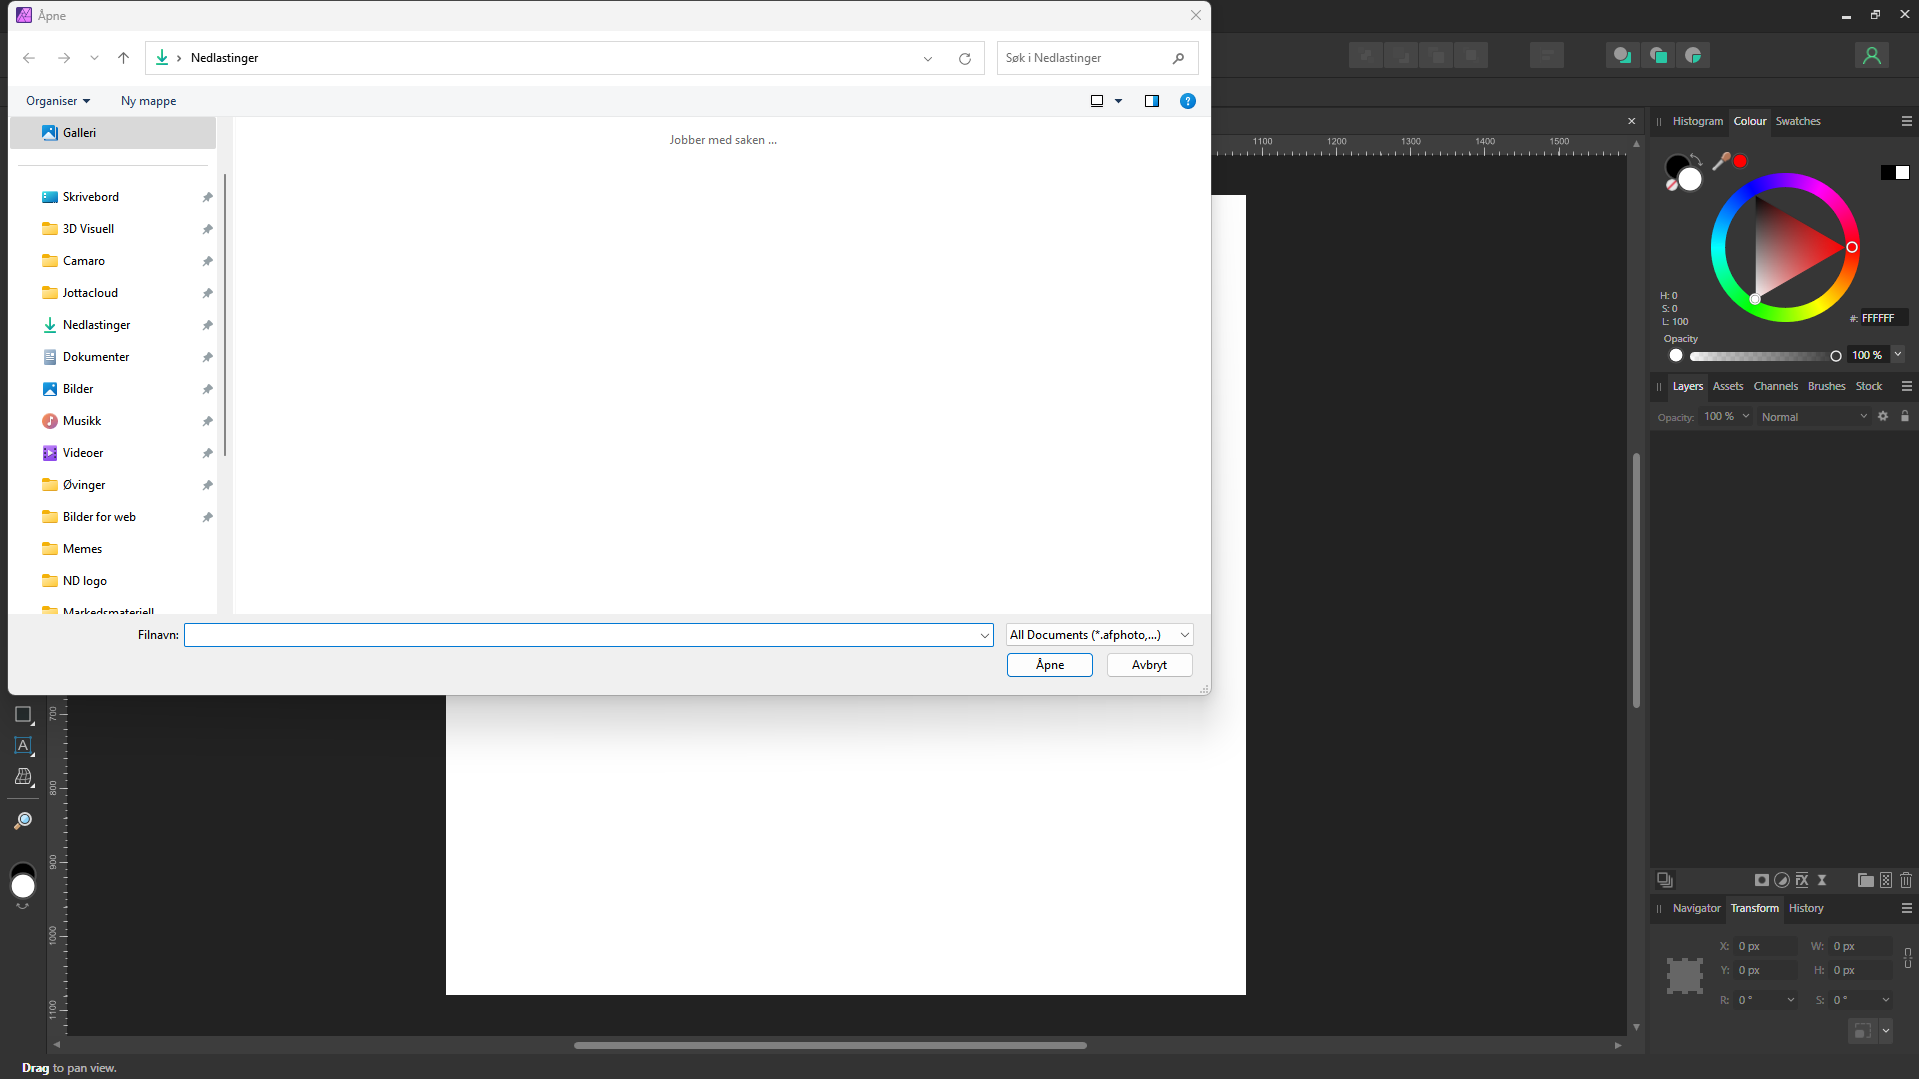Click the Account person icon

pos(1872,56)
